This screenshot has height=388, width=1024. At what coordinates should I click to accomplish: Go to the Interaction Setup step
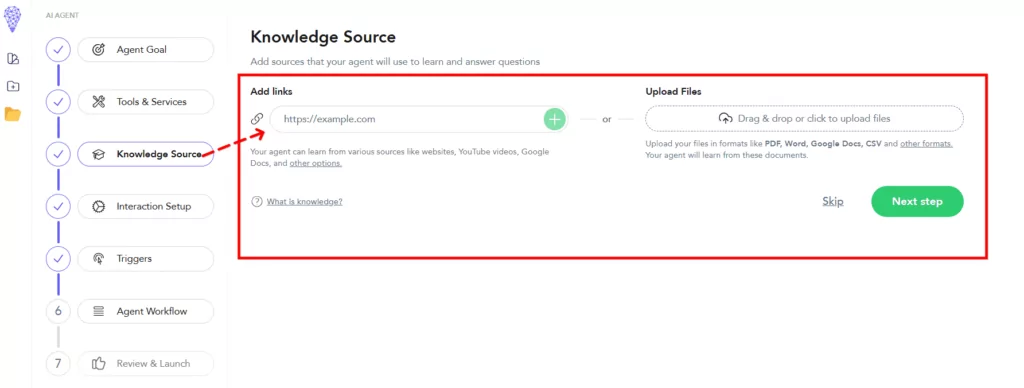tap(146, 206)
